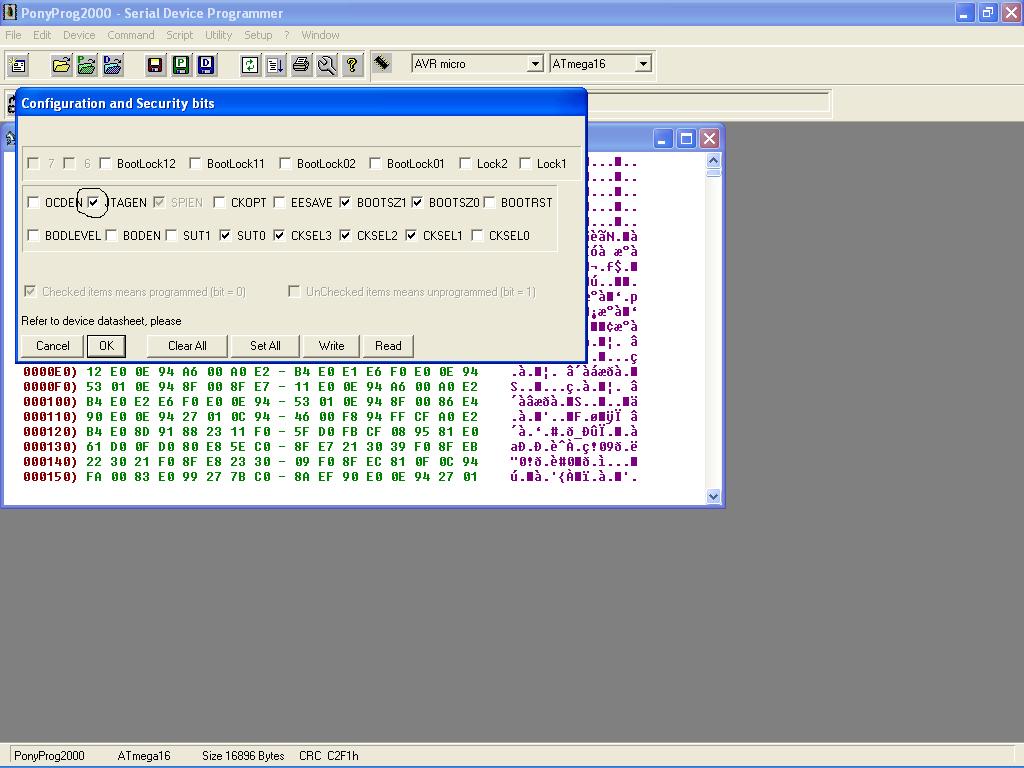Click the yellow question mark Help icon
The height and width of the screenshot is (768, 1024).
coord(352,65)
